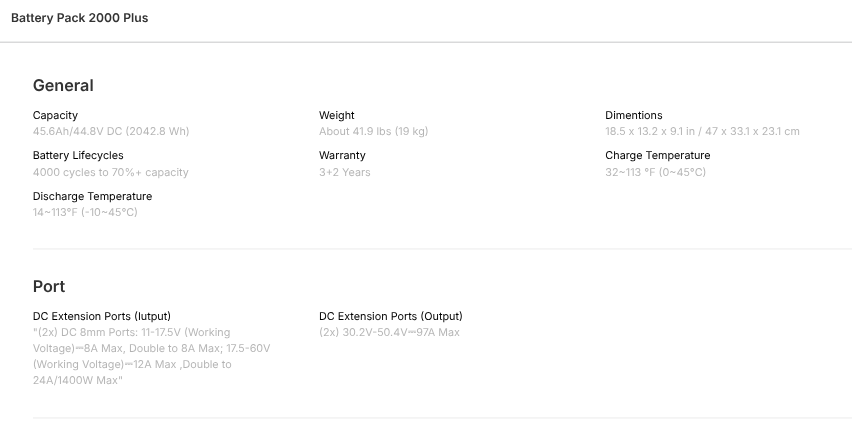852x421 pixels.
Task: Click the DC Extension Ports (Output) label
Action: pyautogui.click(x=390, y=316)
